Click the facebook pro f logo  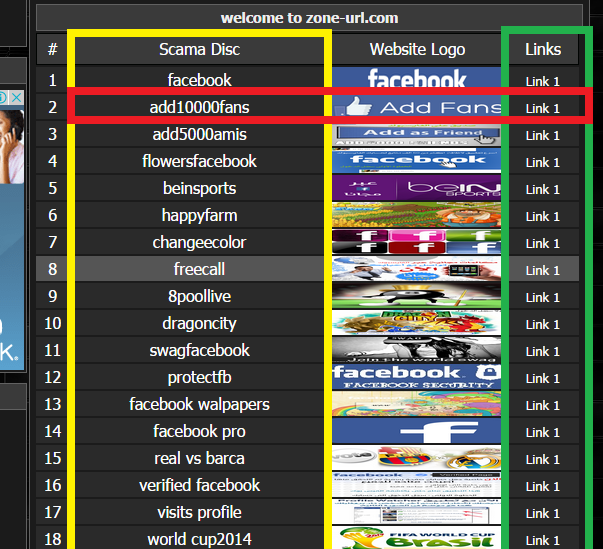(416, 431)
